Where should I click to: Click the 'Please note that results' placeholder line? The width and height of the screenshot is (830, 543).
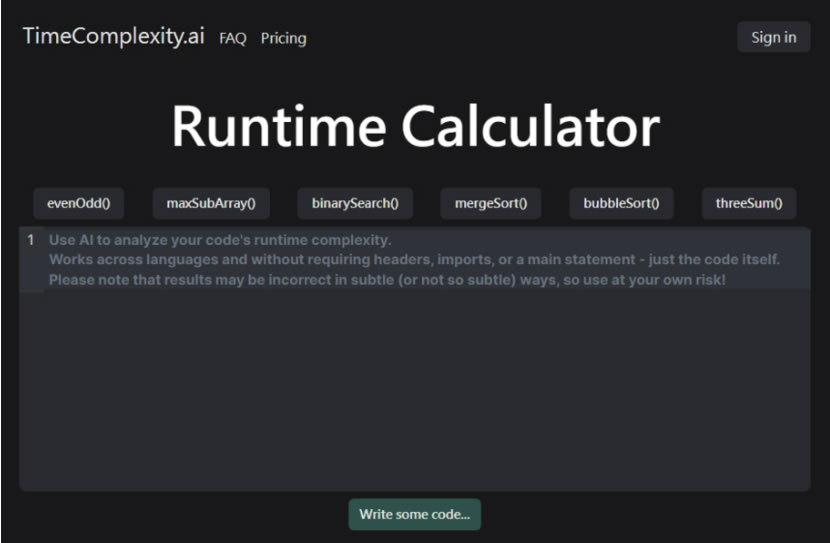click(387, 280)
